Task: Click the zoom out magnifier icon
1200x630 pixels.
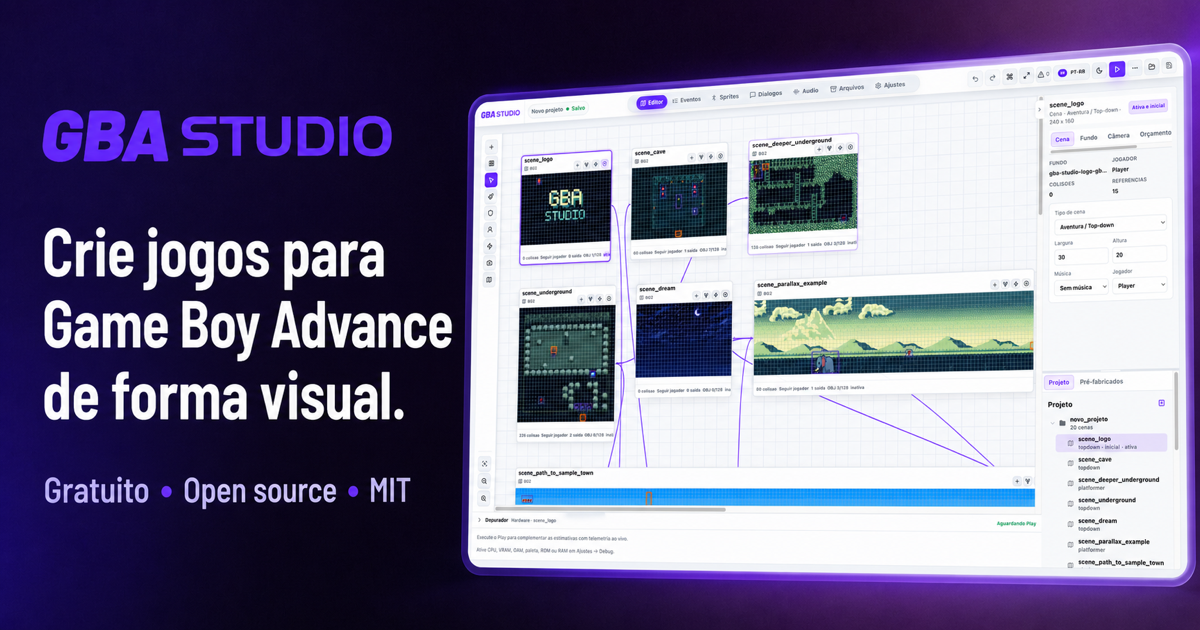Action: pyautogui.click(x=484, y=481)
